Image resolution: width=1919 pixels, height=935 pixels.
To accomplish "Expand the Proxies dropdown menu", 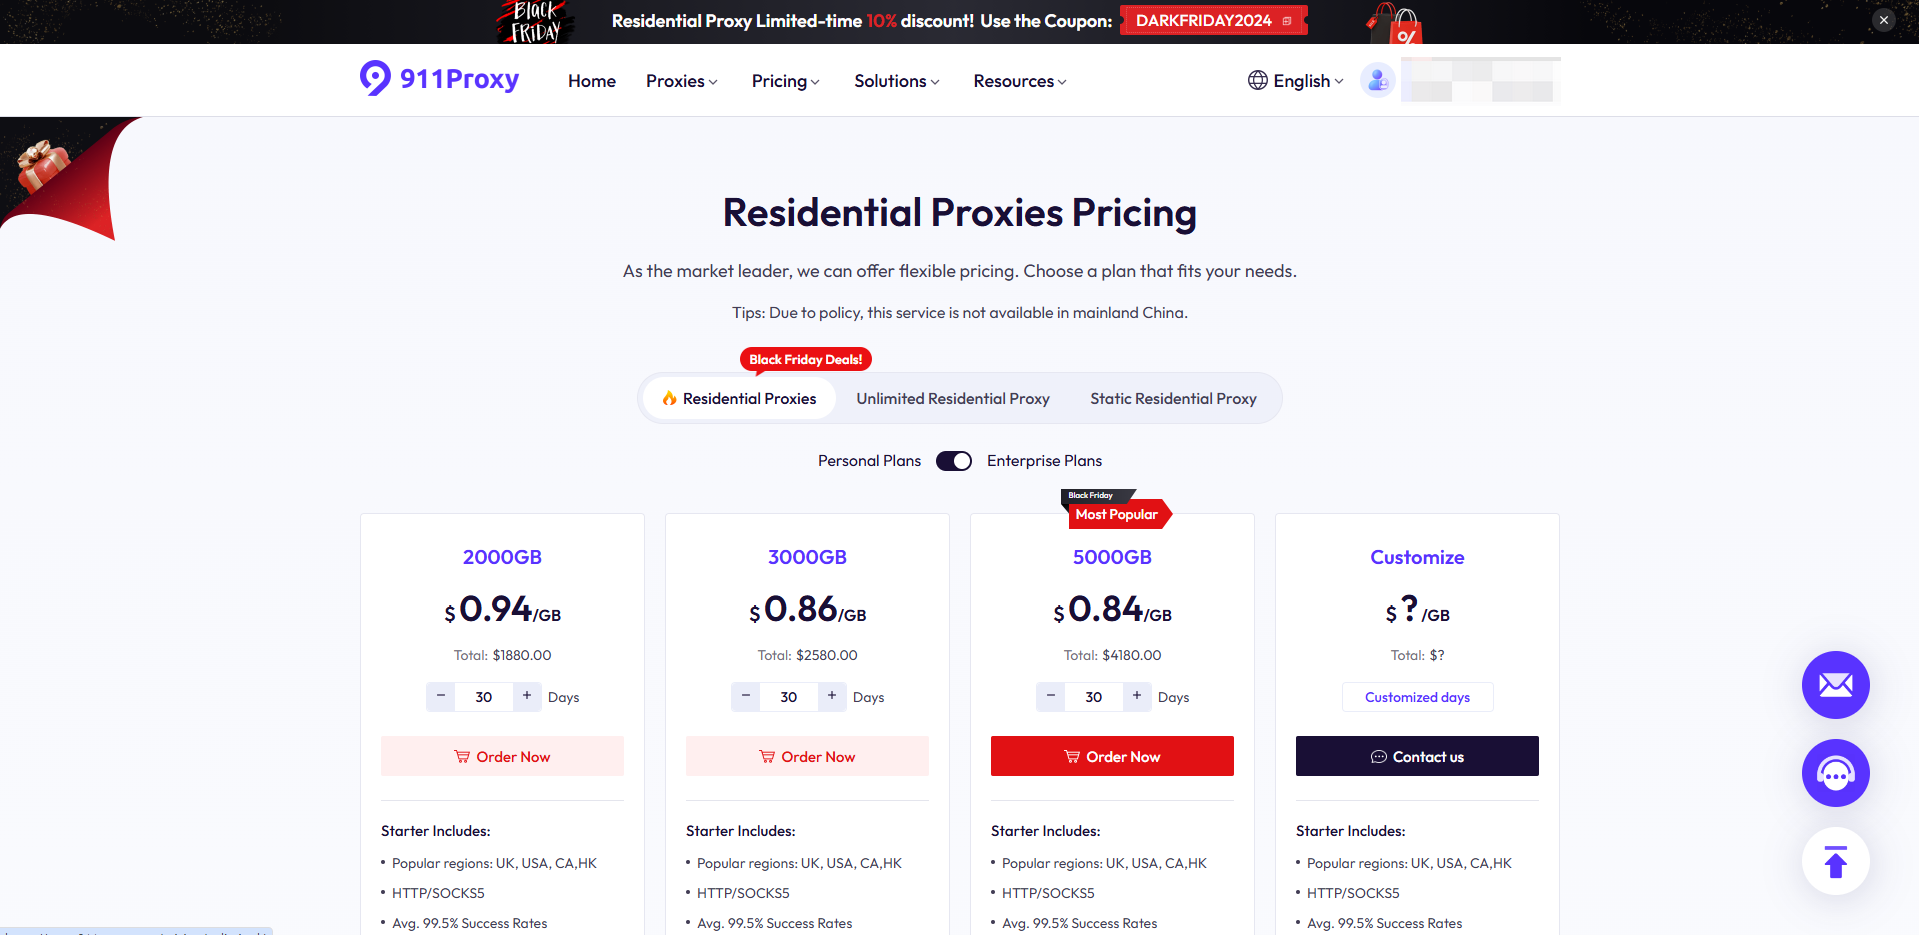I will click(x=681, y=81).
